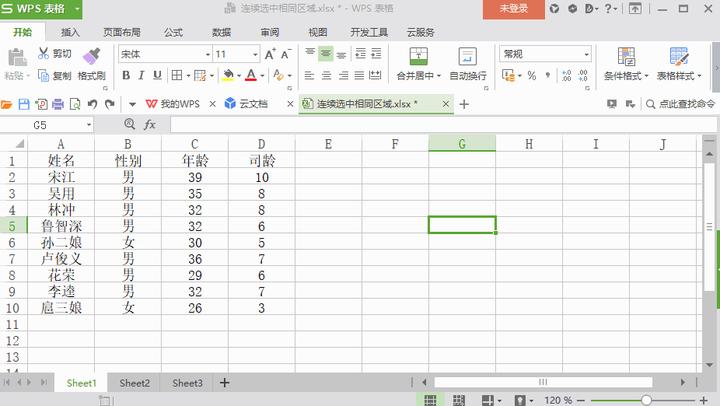The height and width of the screenshot is (406, 720).
Task: Click the Paste icon
Action: coord(17,58)
